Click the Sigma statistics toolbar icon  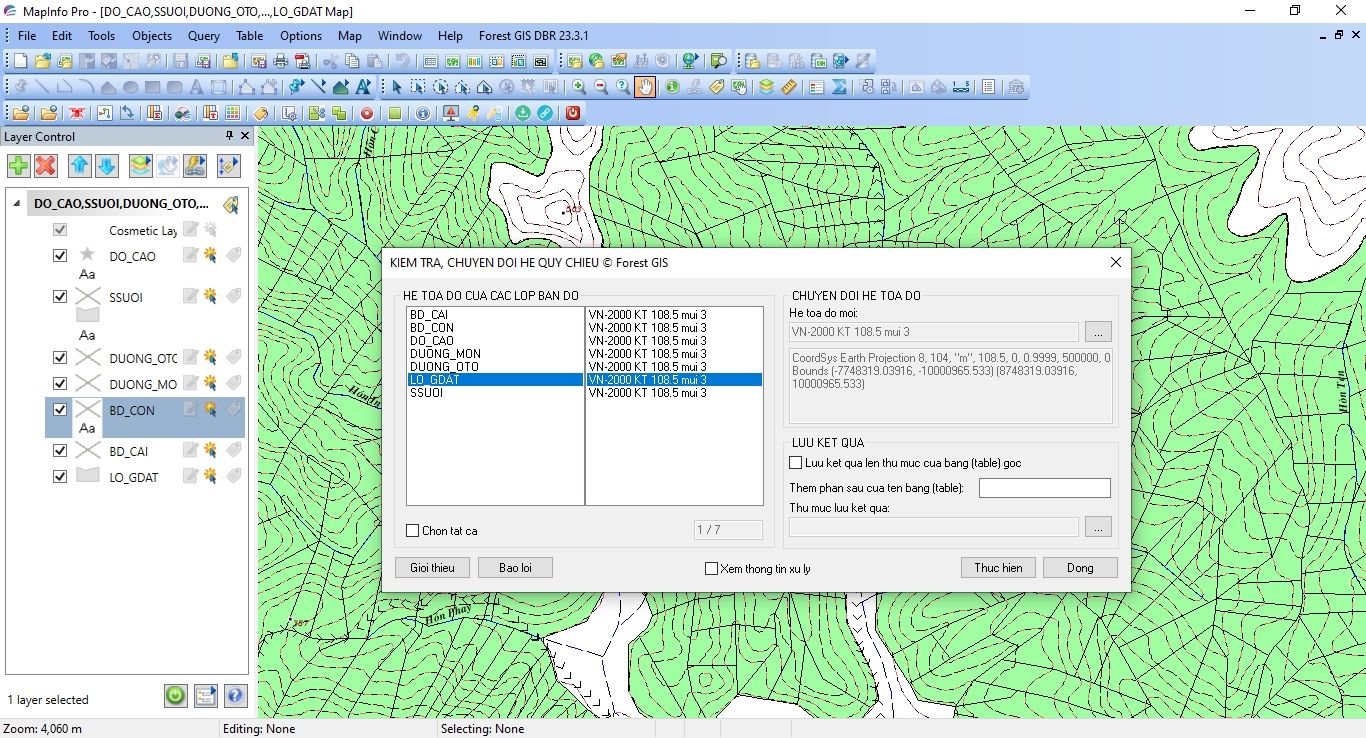click(x=839, y=87)
